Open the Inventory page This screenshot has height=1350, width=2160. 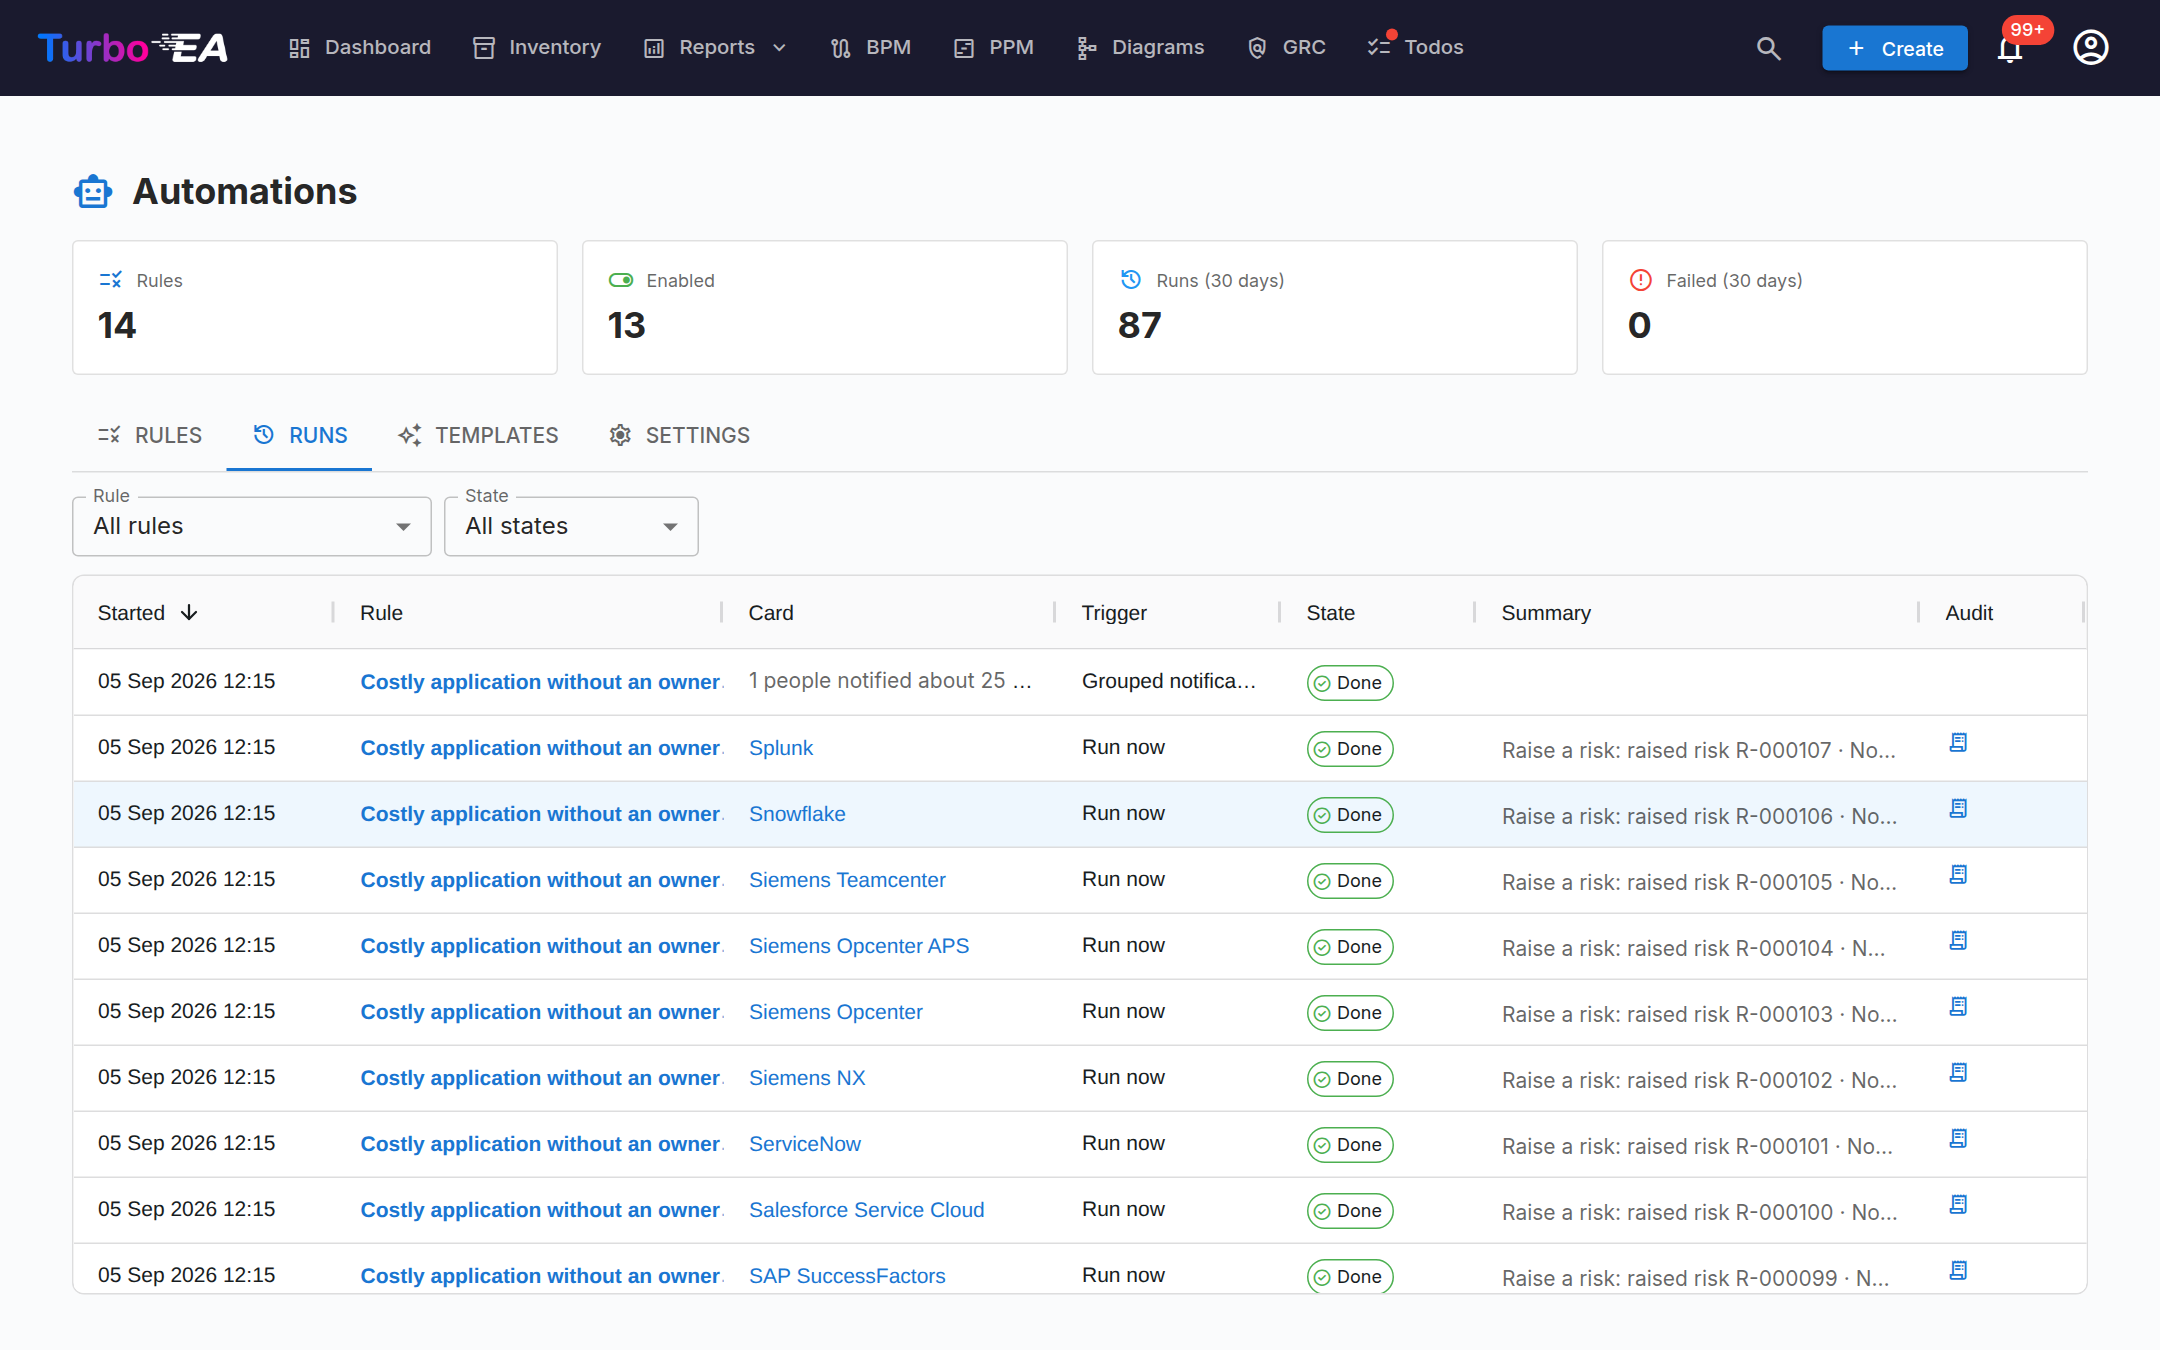click(537, 48)
